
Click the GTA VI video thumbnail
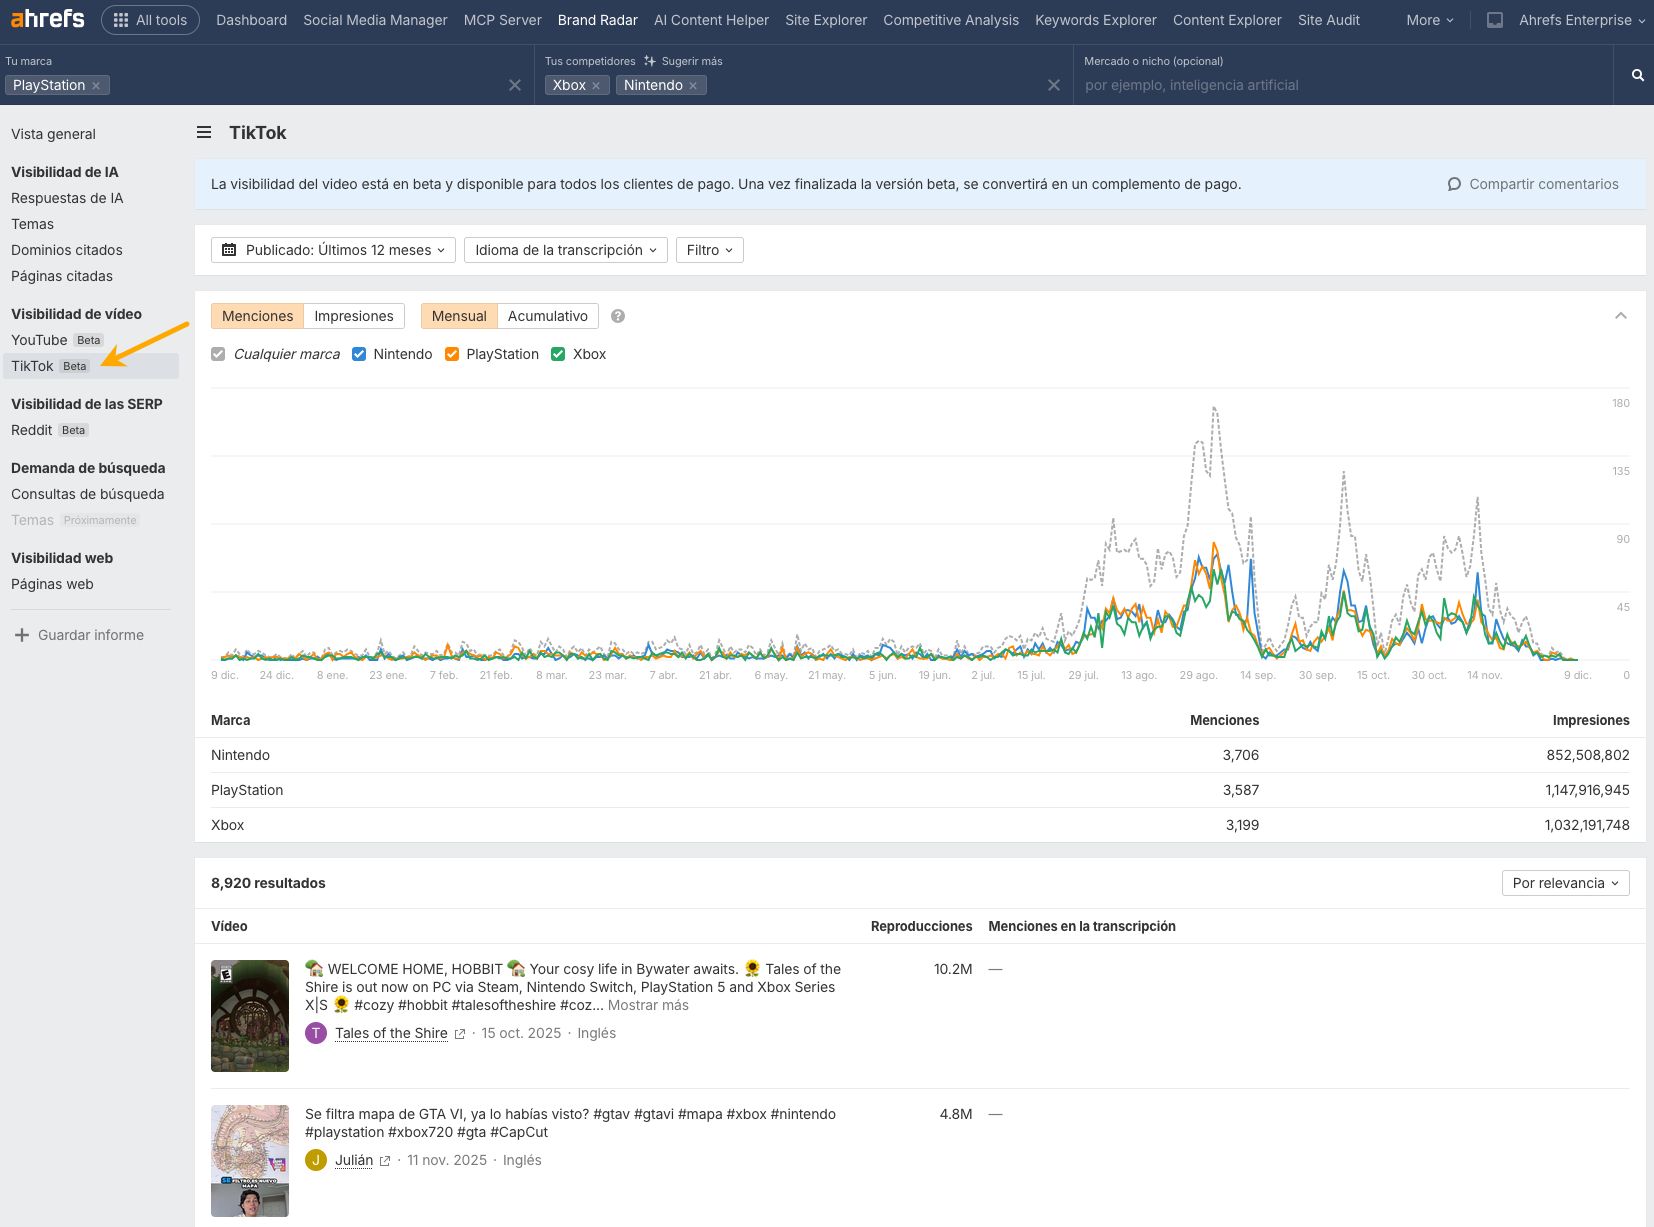(x=250, y=1160)
